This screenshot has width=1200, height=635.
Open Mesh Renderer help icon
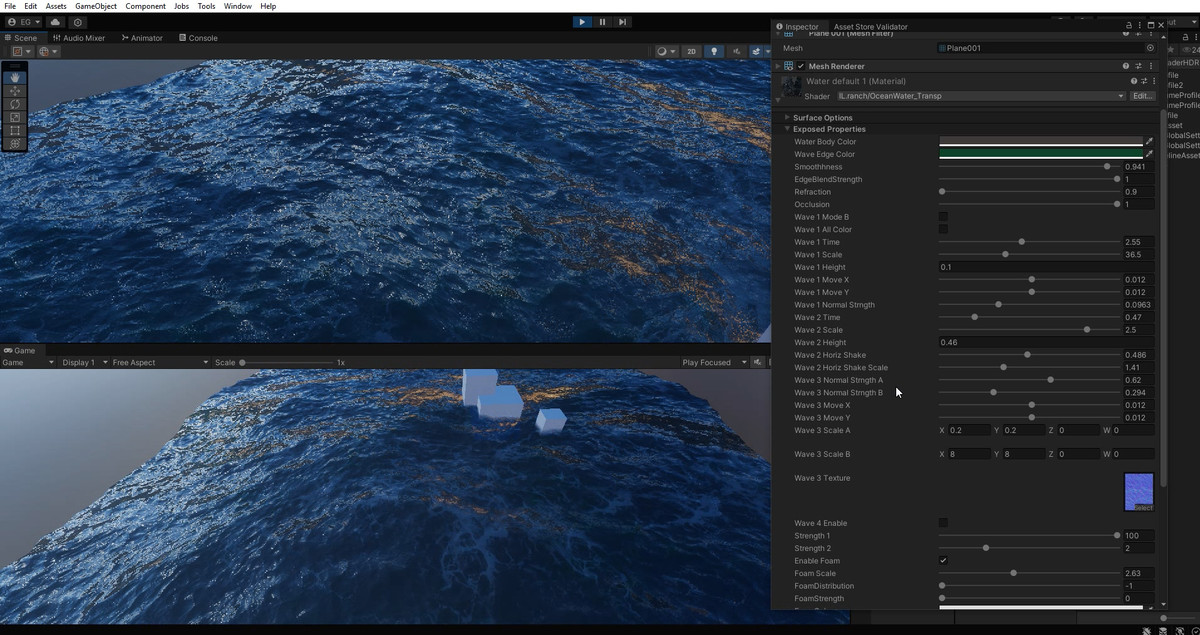tap(1126, 66)
